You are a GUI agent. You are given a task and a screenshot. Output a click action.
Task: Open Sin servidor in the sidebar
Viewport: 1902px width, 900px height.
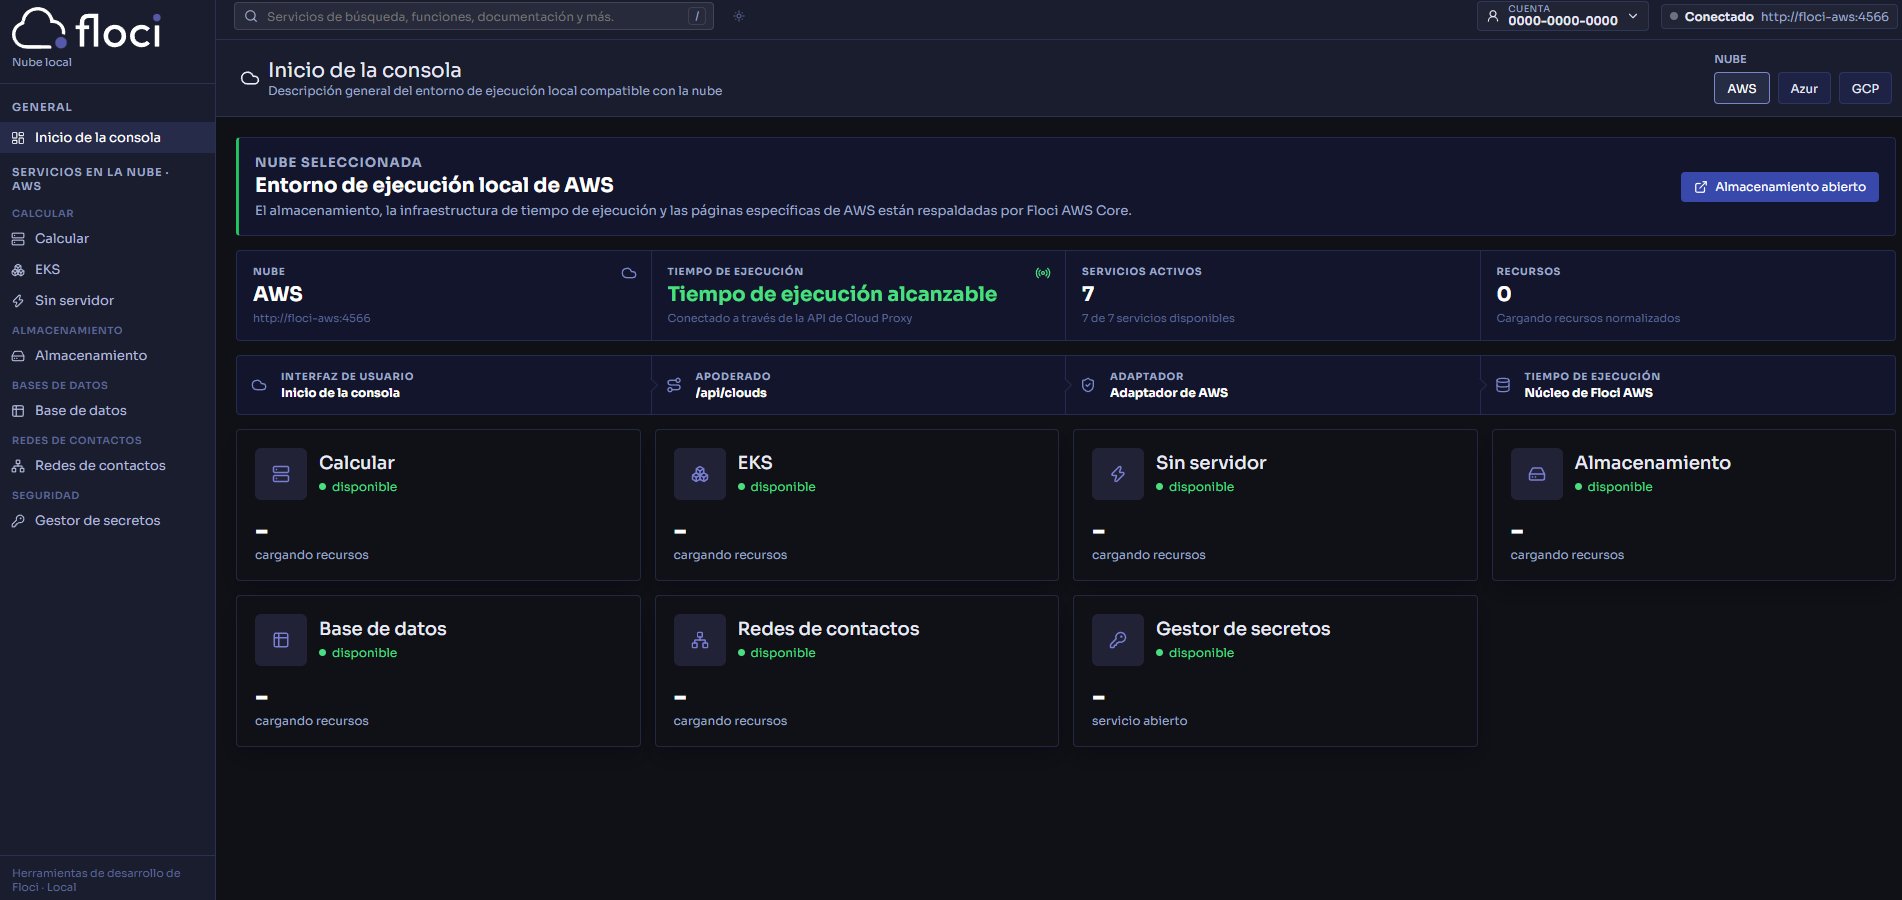click(107, 301)
